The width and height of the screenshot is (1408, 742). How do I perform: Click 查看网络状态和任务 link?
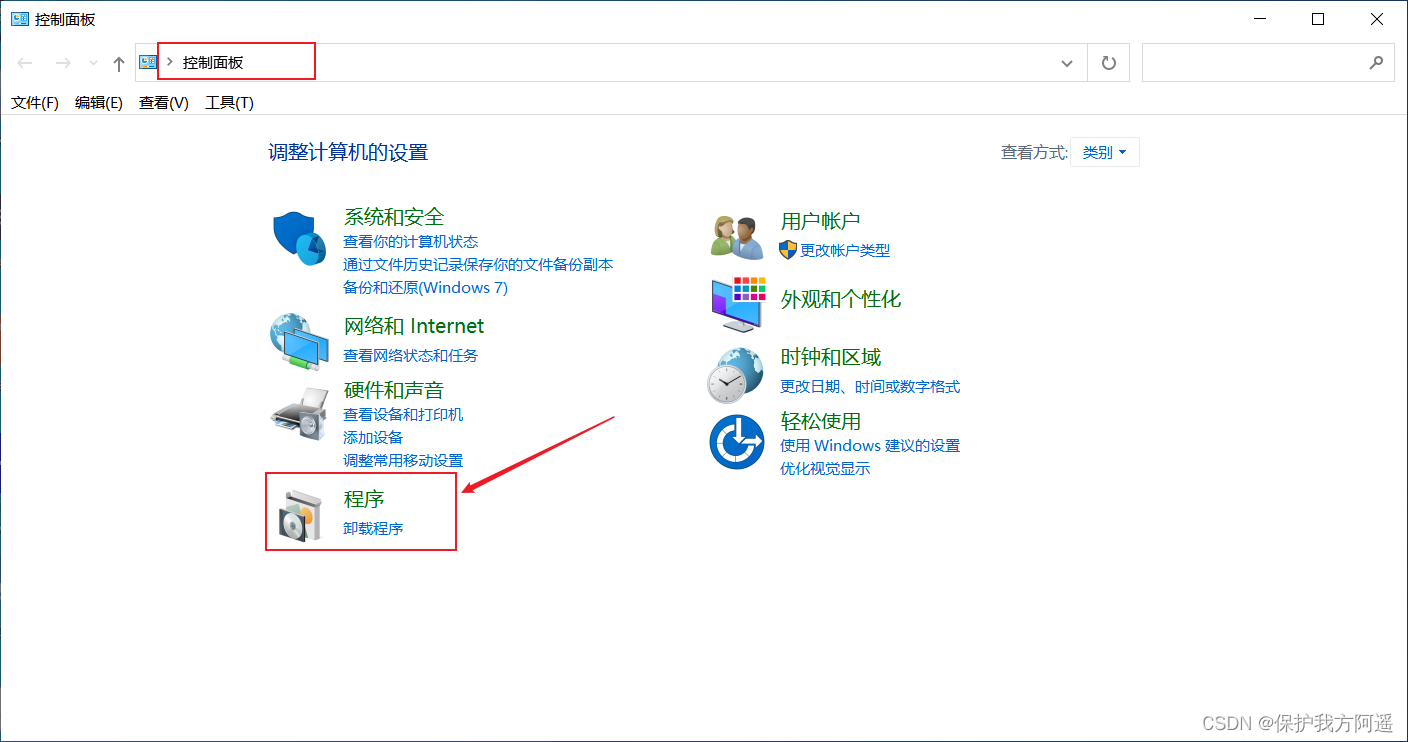tap(411, 355)
